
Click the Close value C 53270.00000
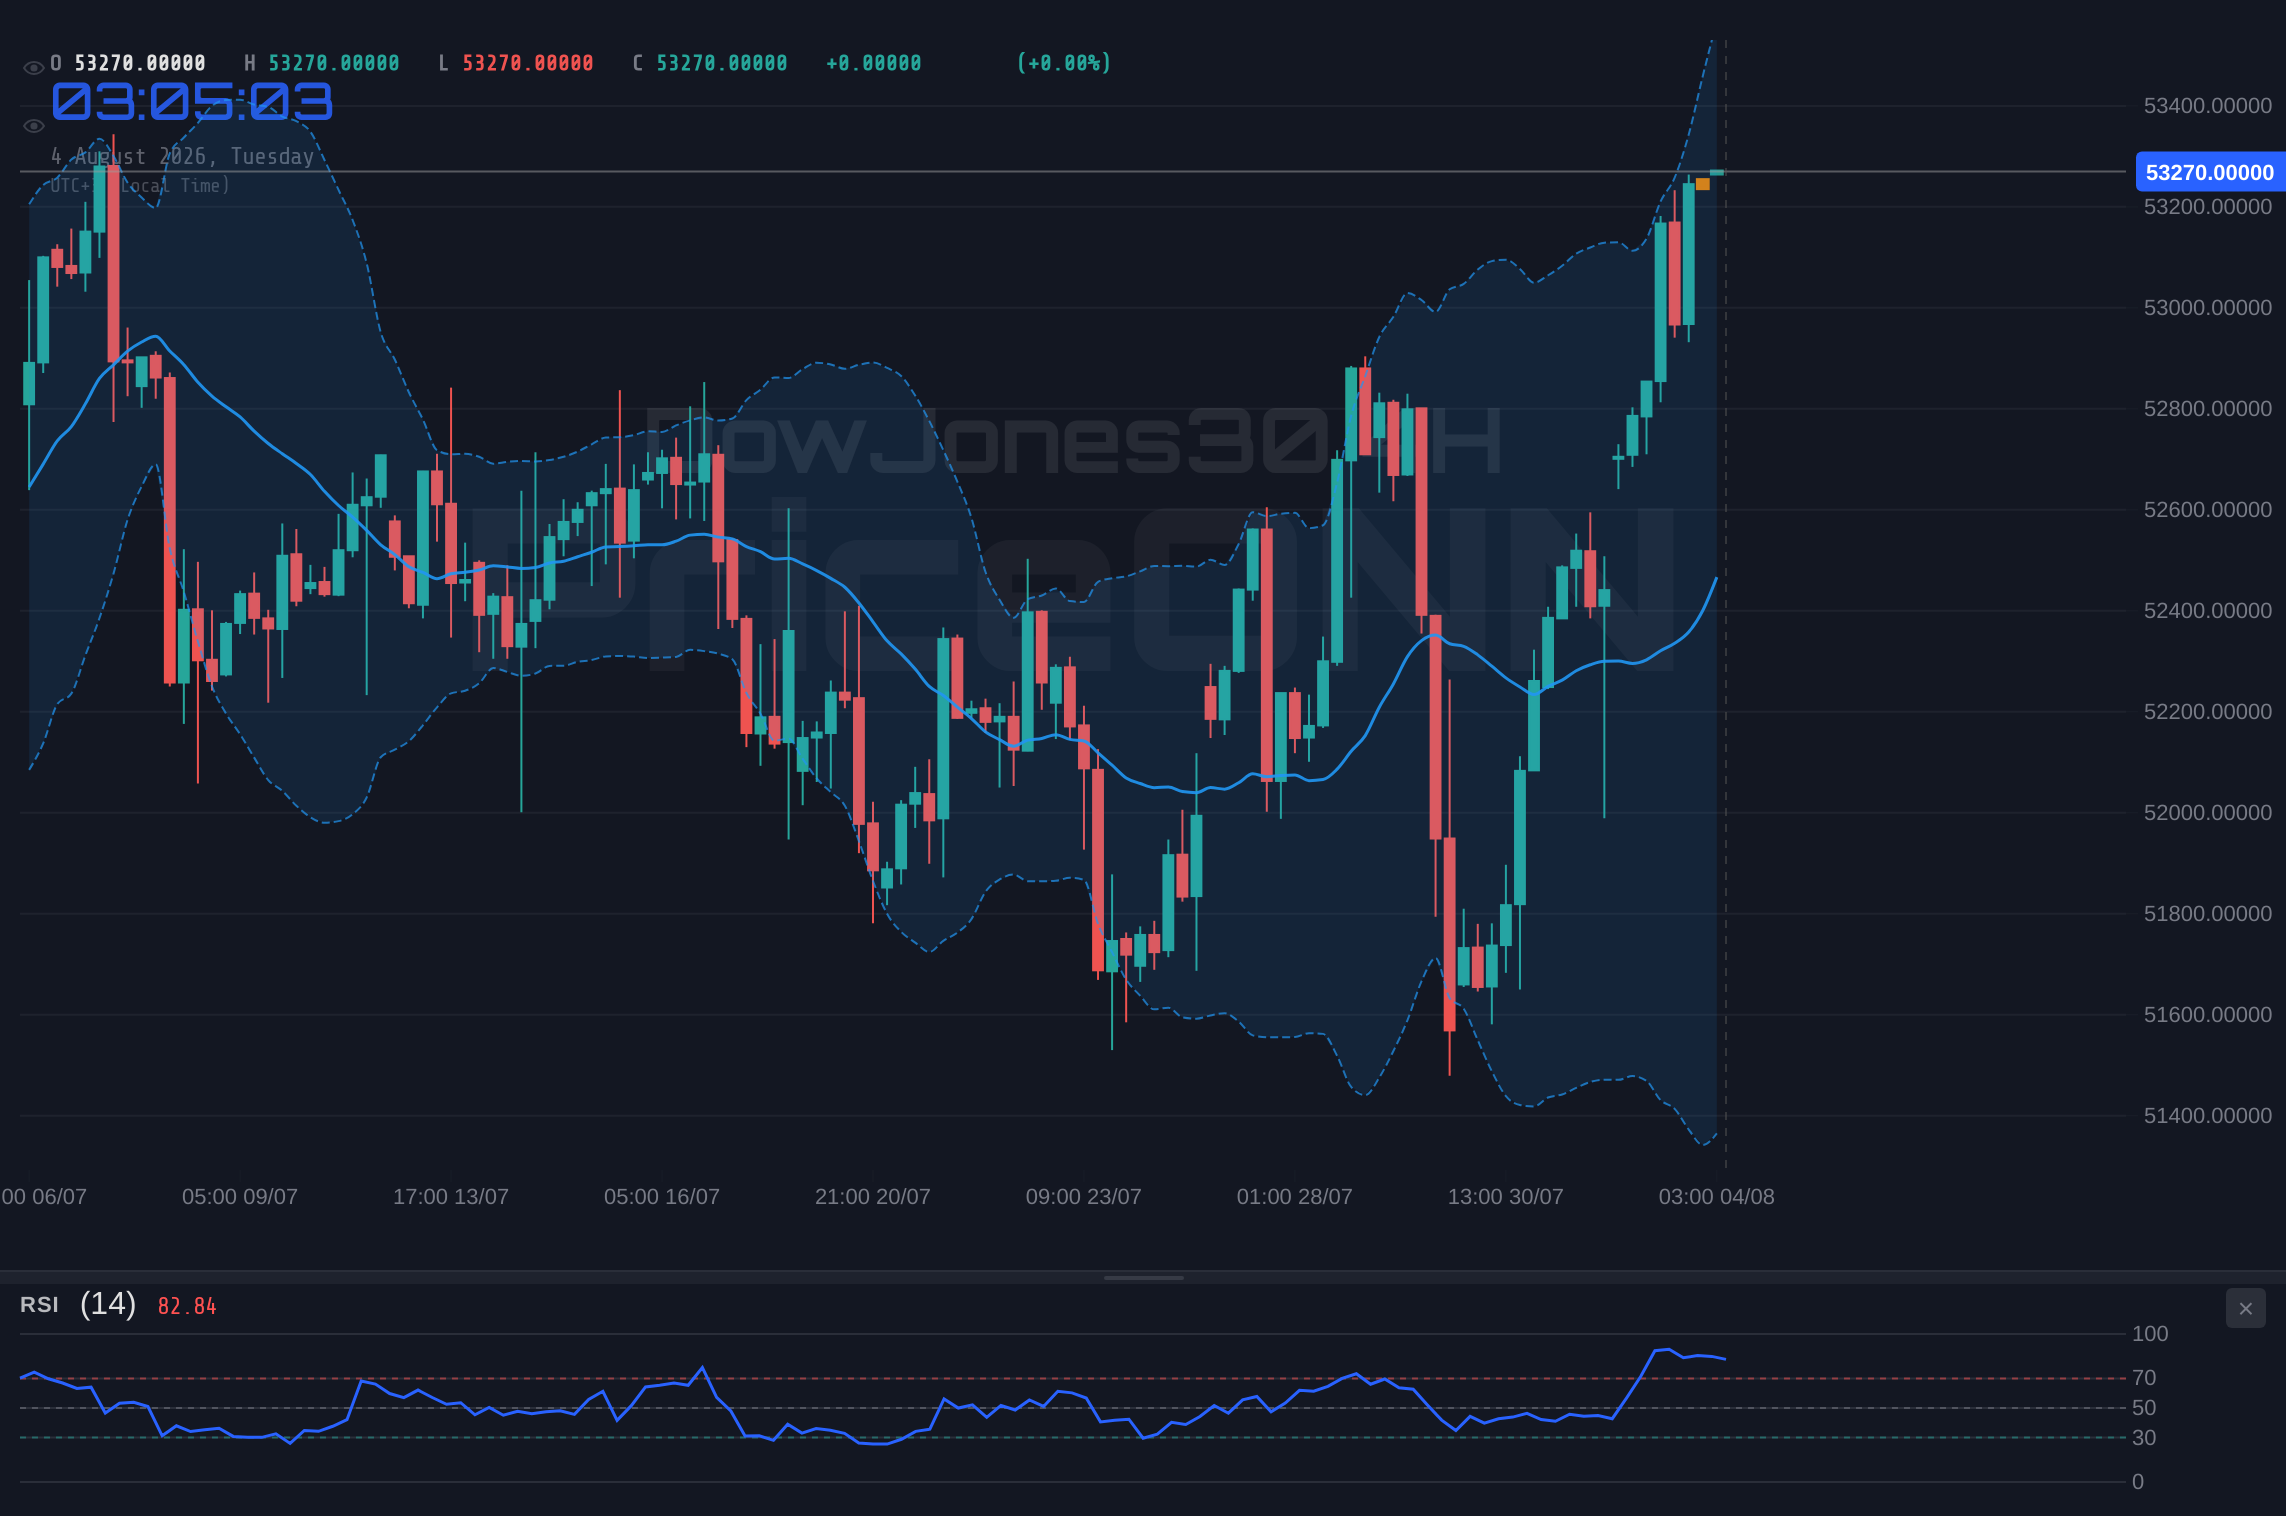tap(710, 63)
